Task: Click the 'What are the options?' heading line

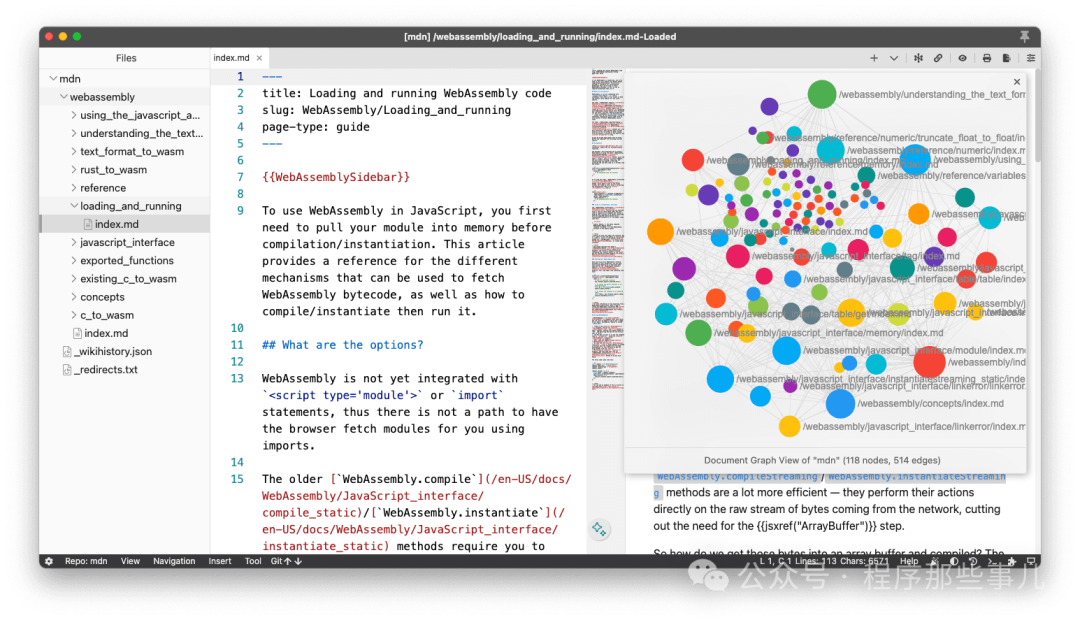Action: pyautogui.click(x=342, y=344)
